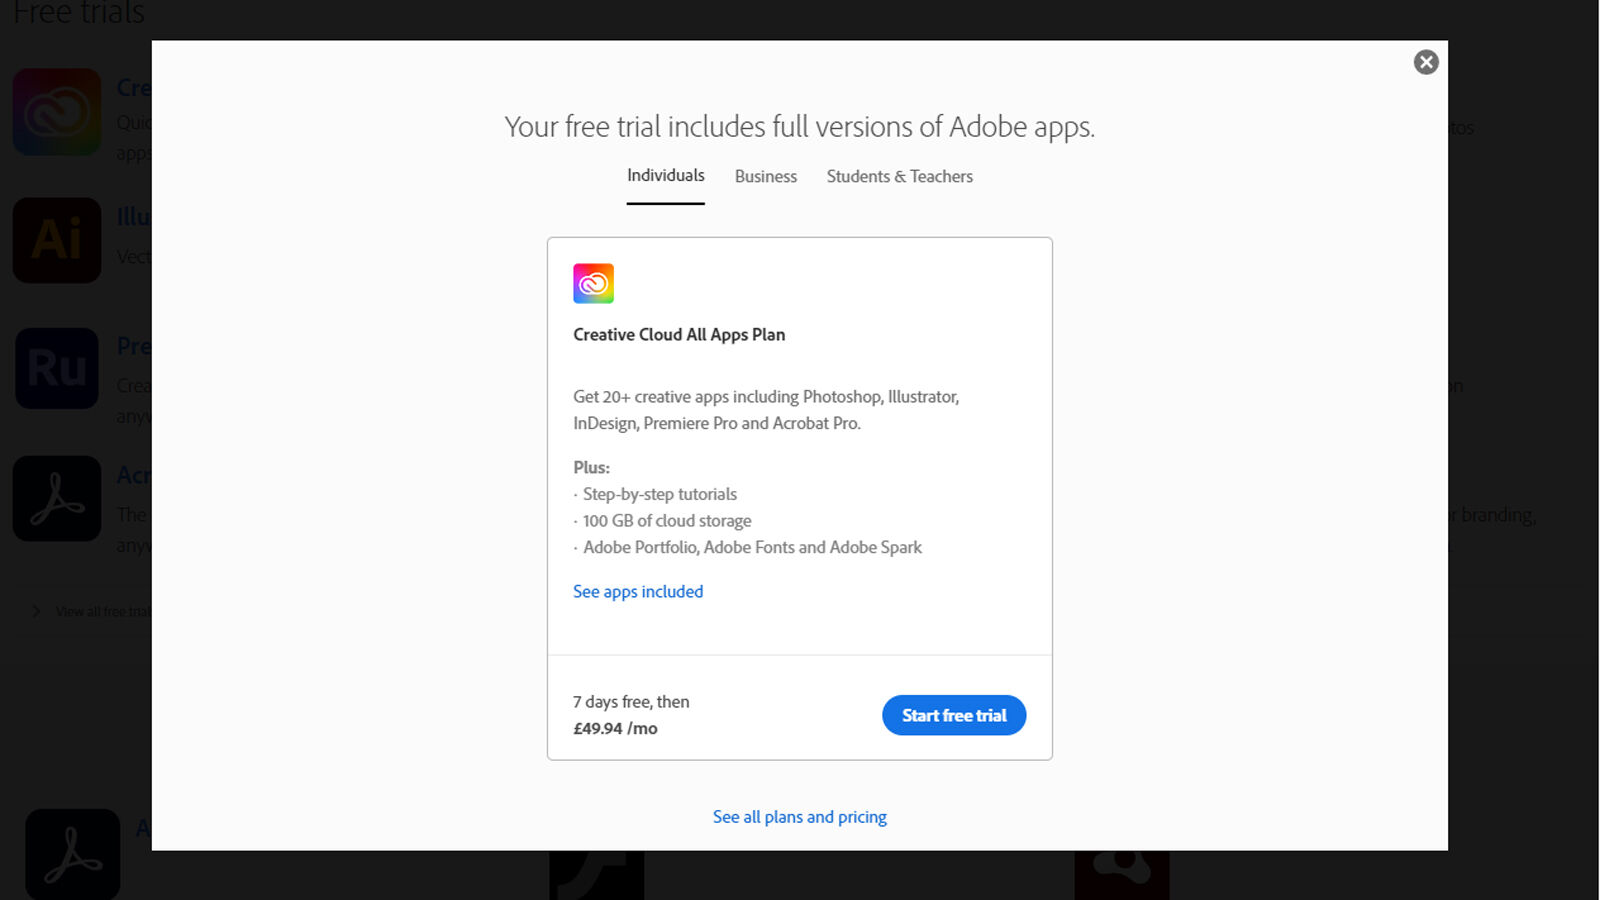This screenshot has width=1600, height=900.
Task: Click the Premiere Rush Ru icon
Action: pos(57,368)
